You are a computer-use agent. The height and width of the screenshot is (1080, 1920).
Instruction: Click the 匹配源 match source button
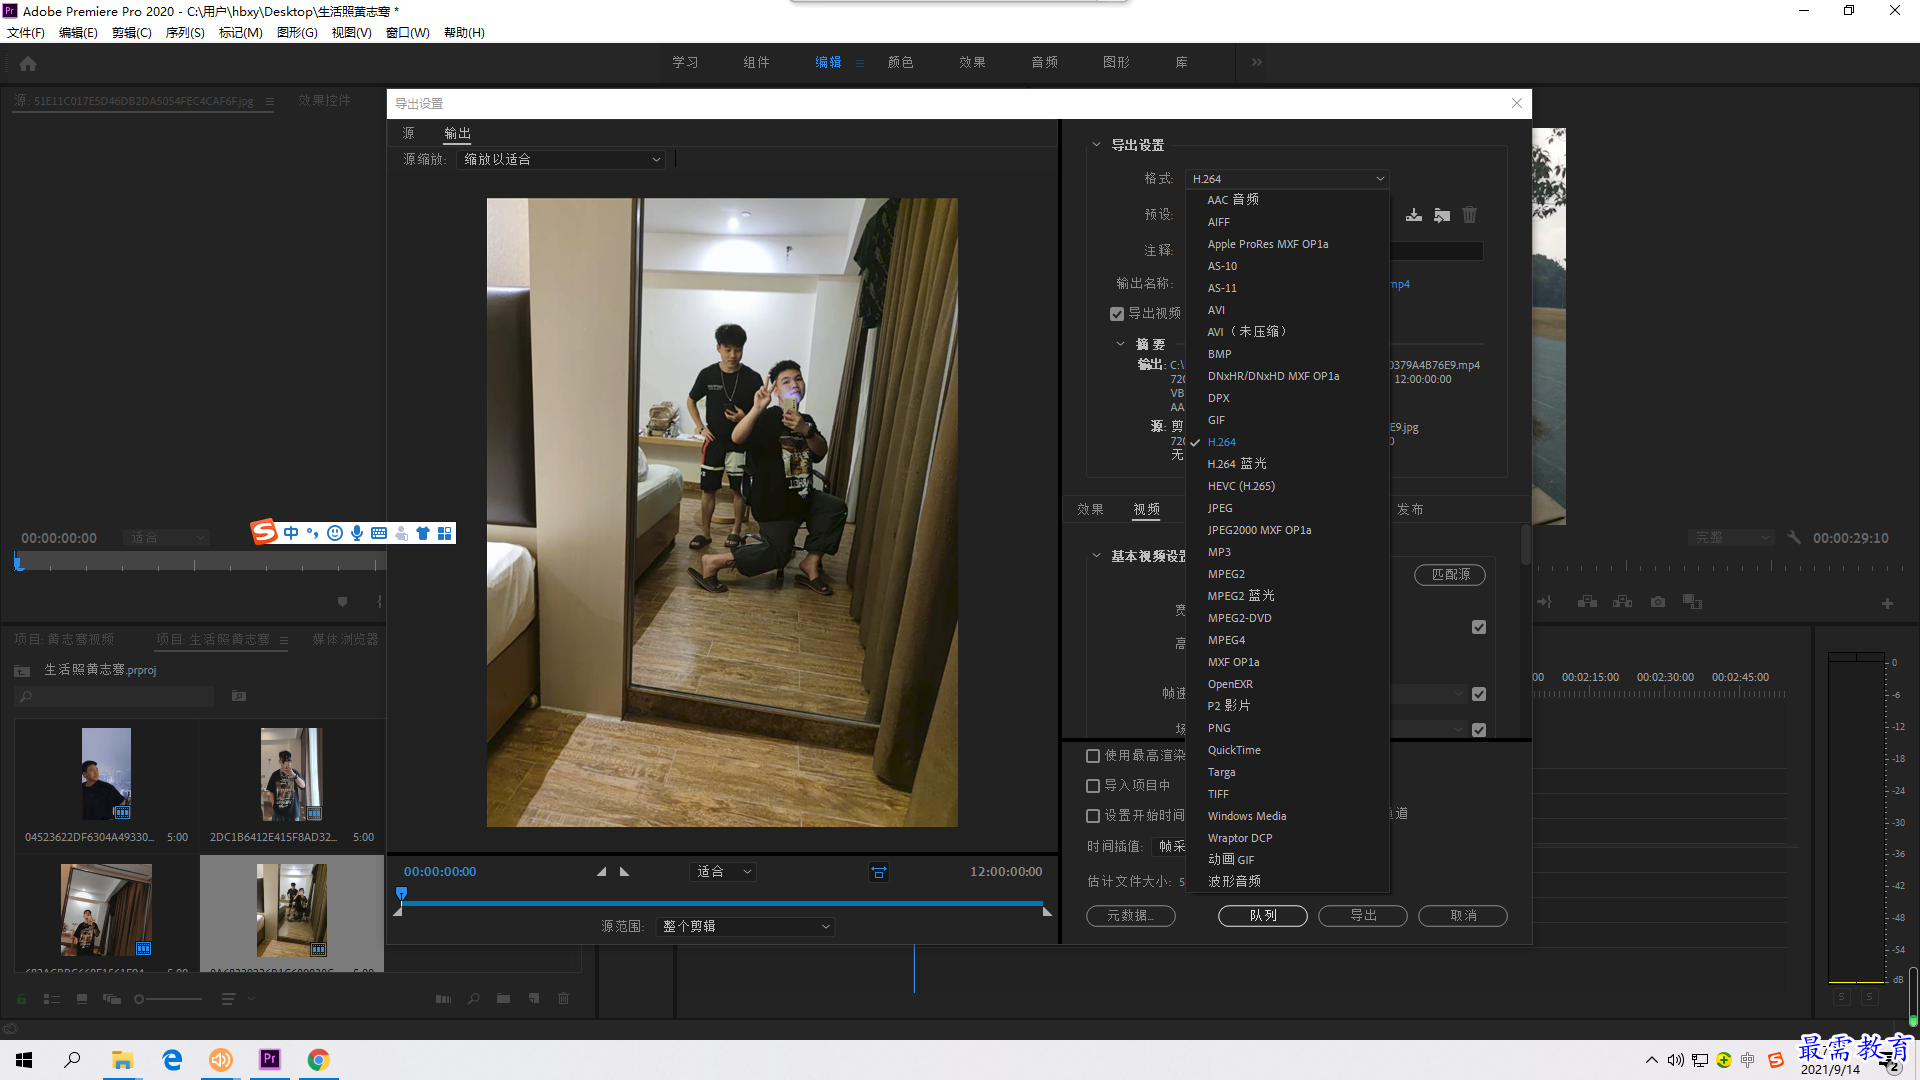pyautogui.click(x=1450, y=575)
